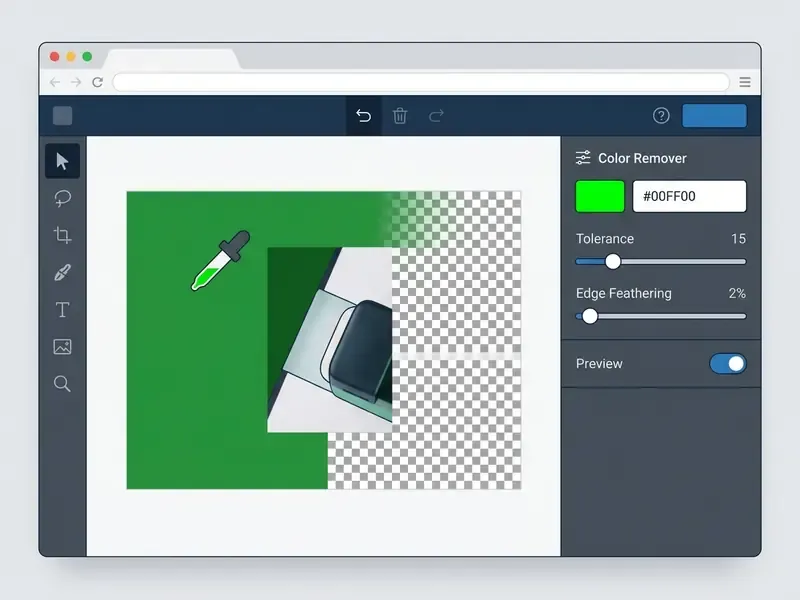This screenshot has width=800, height=600.
Task: Click the Color Remover sliders icon
Action: 583,158
